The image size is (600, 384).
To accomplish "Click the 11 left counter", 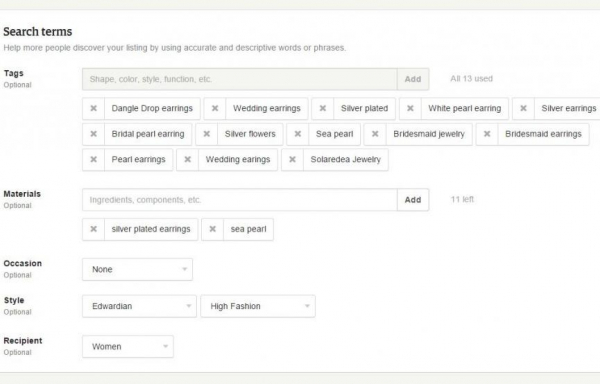I will (x=462, y=199).
